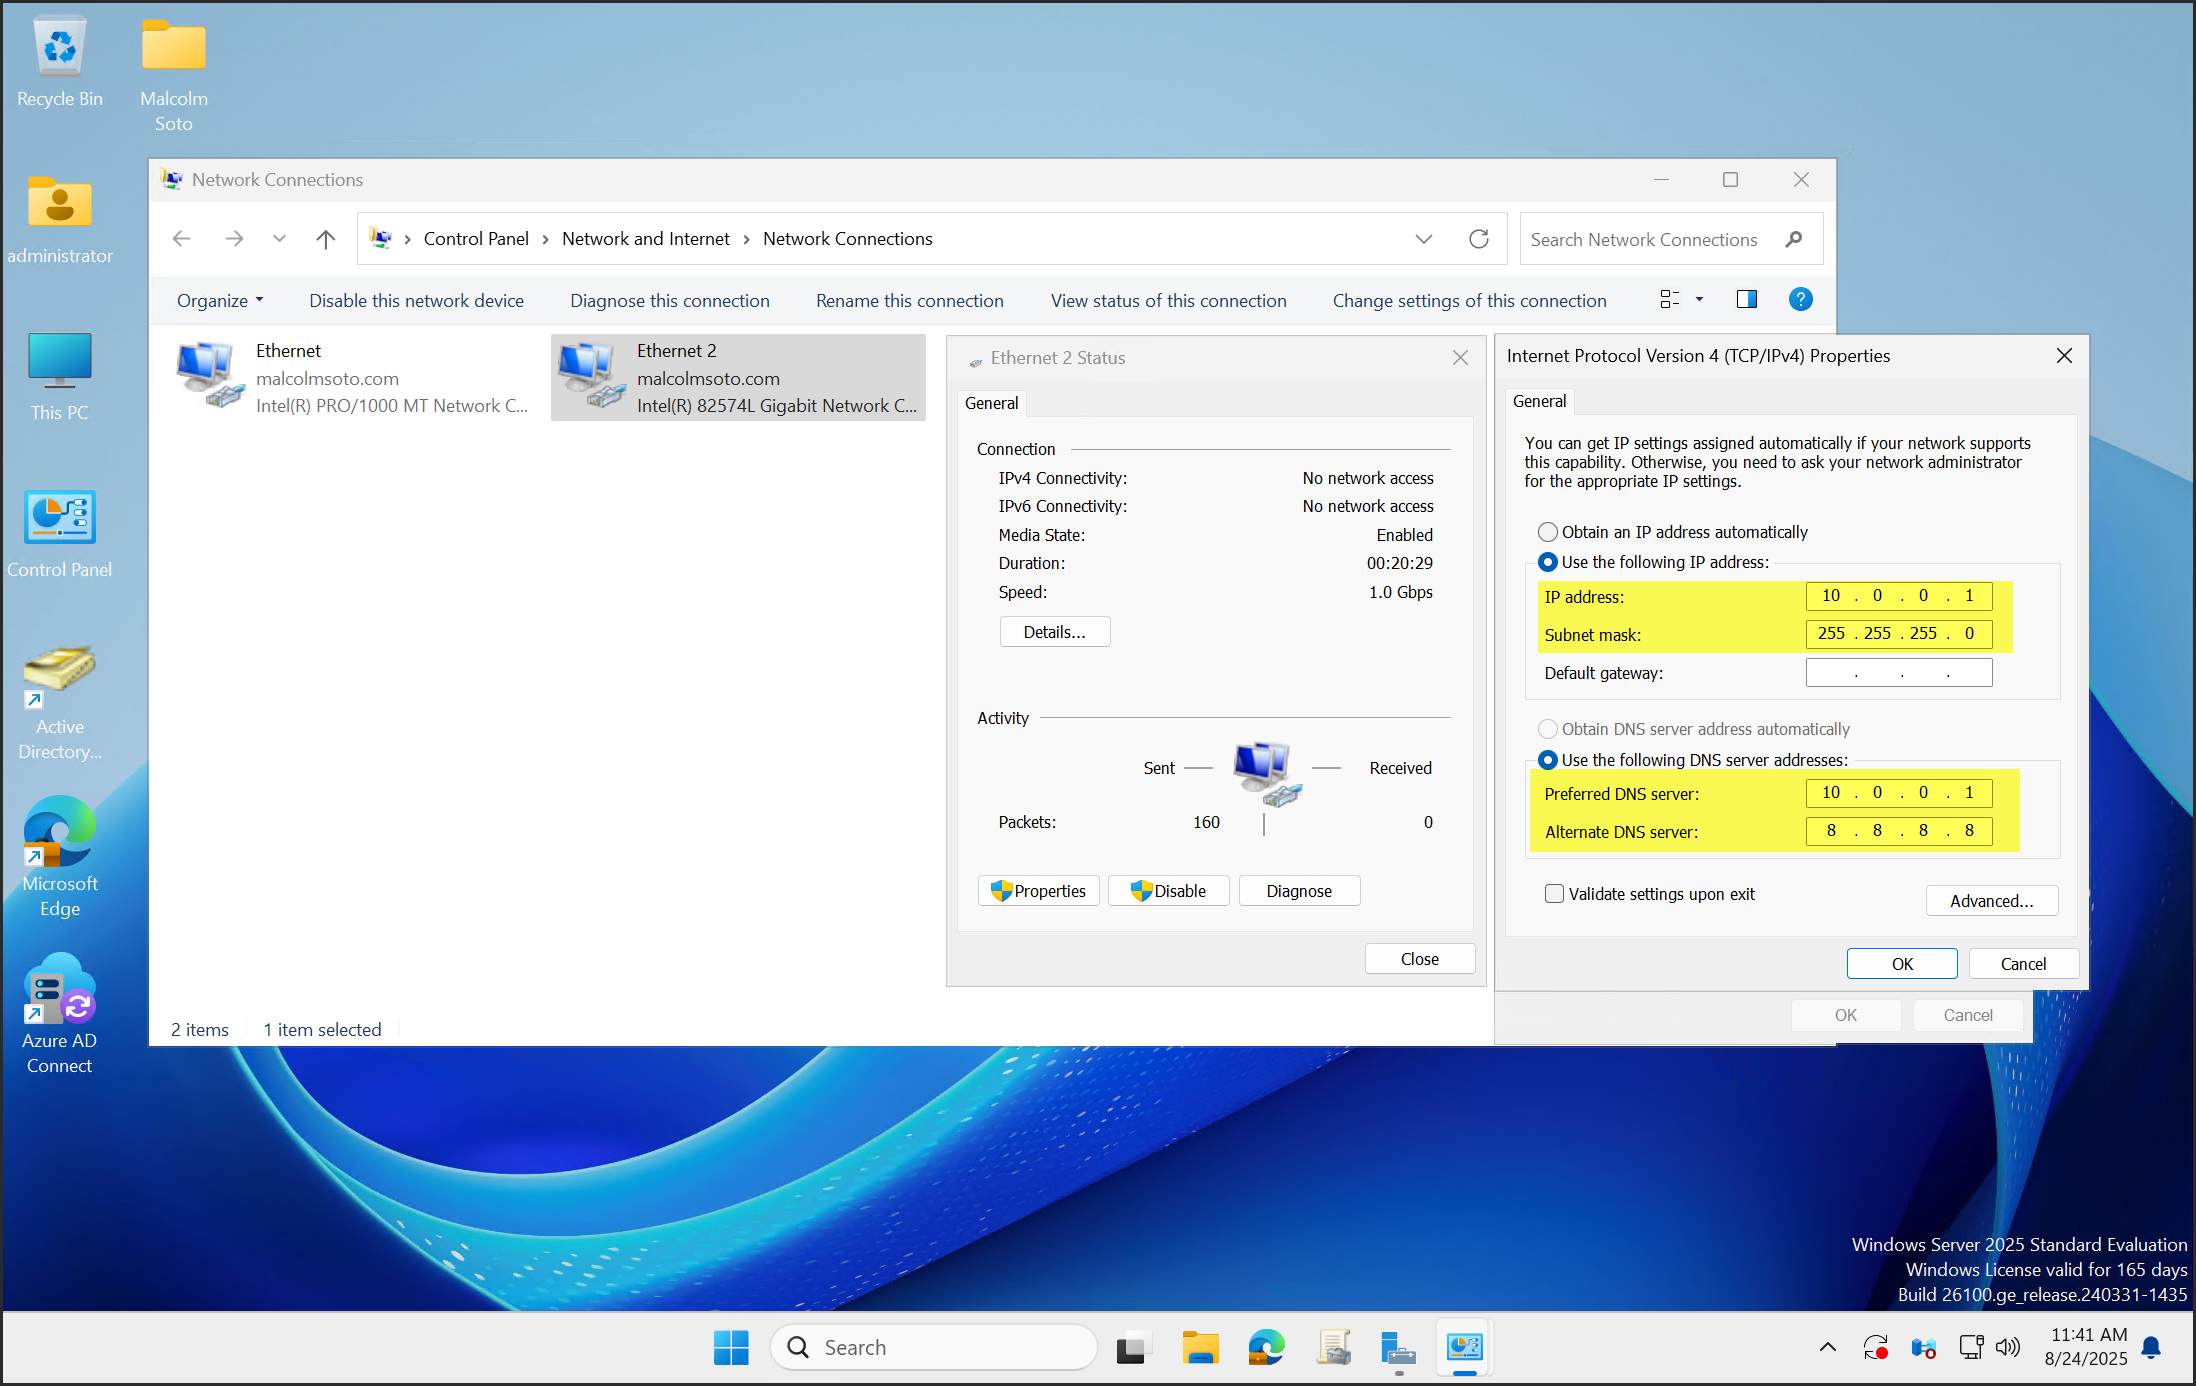Image resolution: width=2196 pixels, height=1386 pixels.
Task: Select Obtain an IP address automatically
Action: (x=1548, y=532)
